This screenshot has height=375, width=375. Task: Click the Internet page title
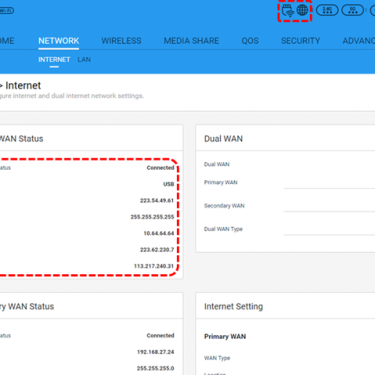click(x=23, y=86)
